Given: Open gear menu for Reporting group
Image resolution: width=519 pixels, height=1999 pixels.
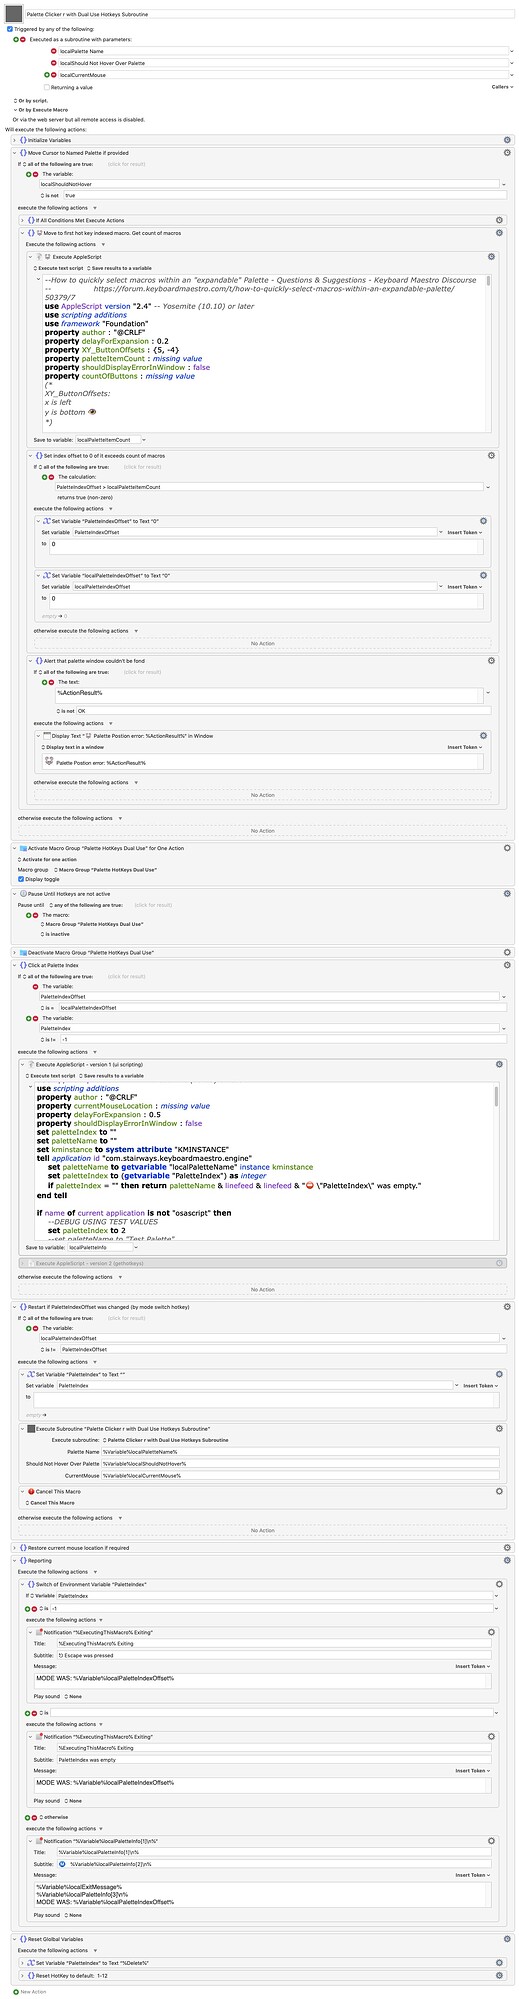Looking at the screenshot, I should point(507,1560).
